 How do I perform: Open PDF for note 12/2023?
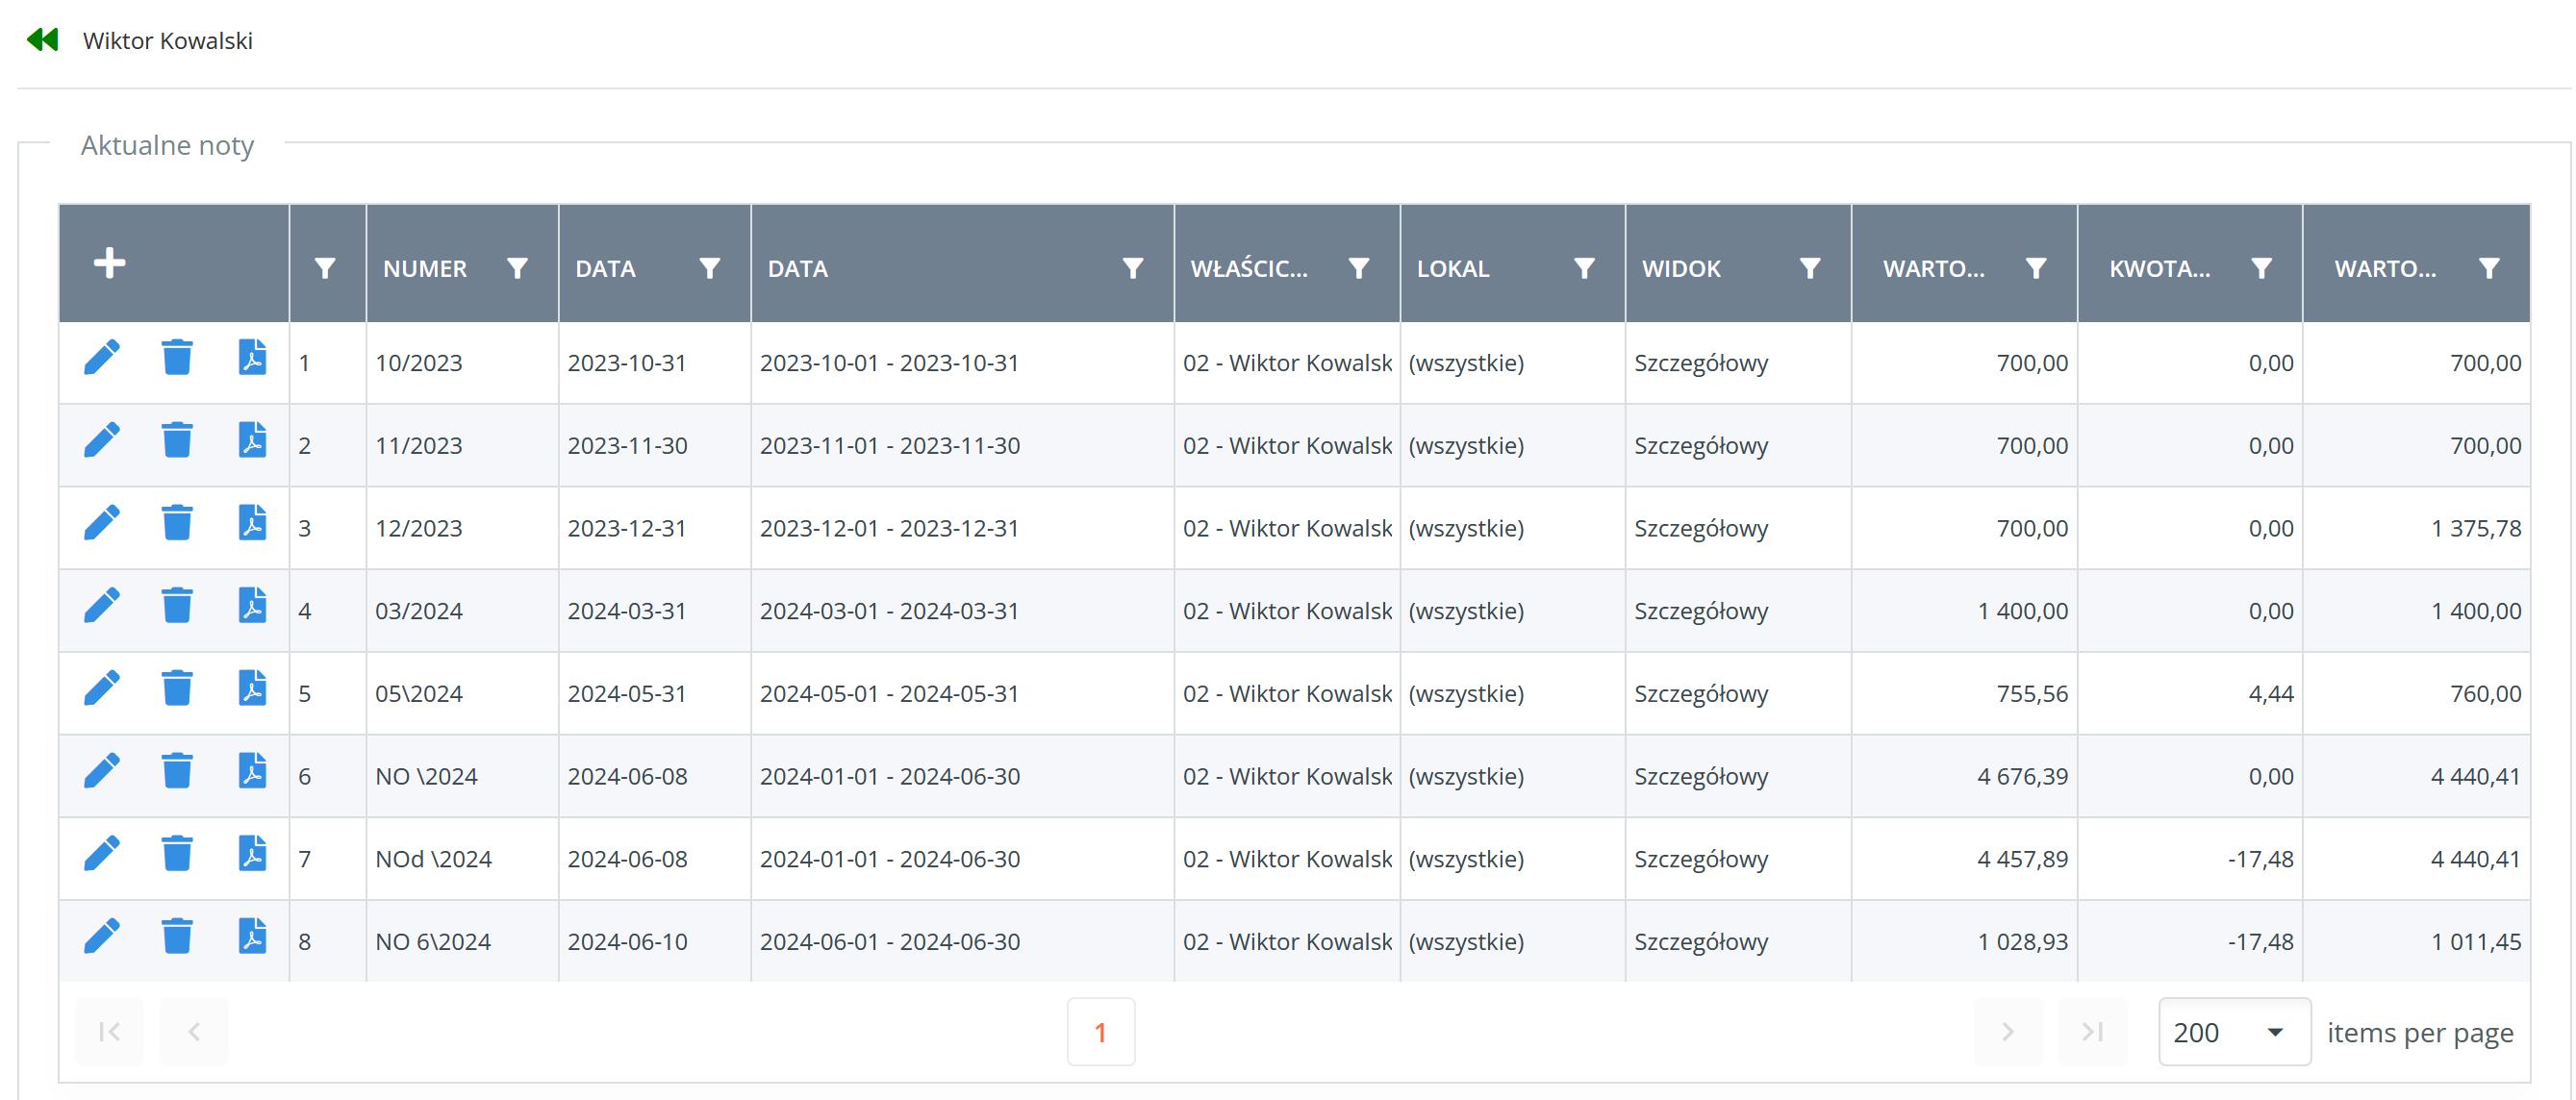click(x=252, y=524)
